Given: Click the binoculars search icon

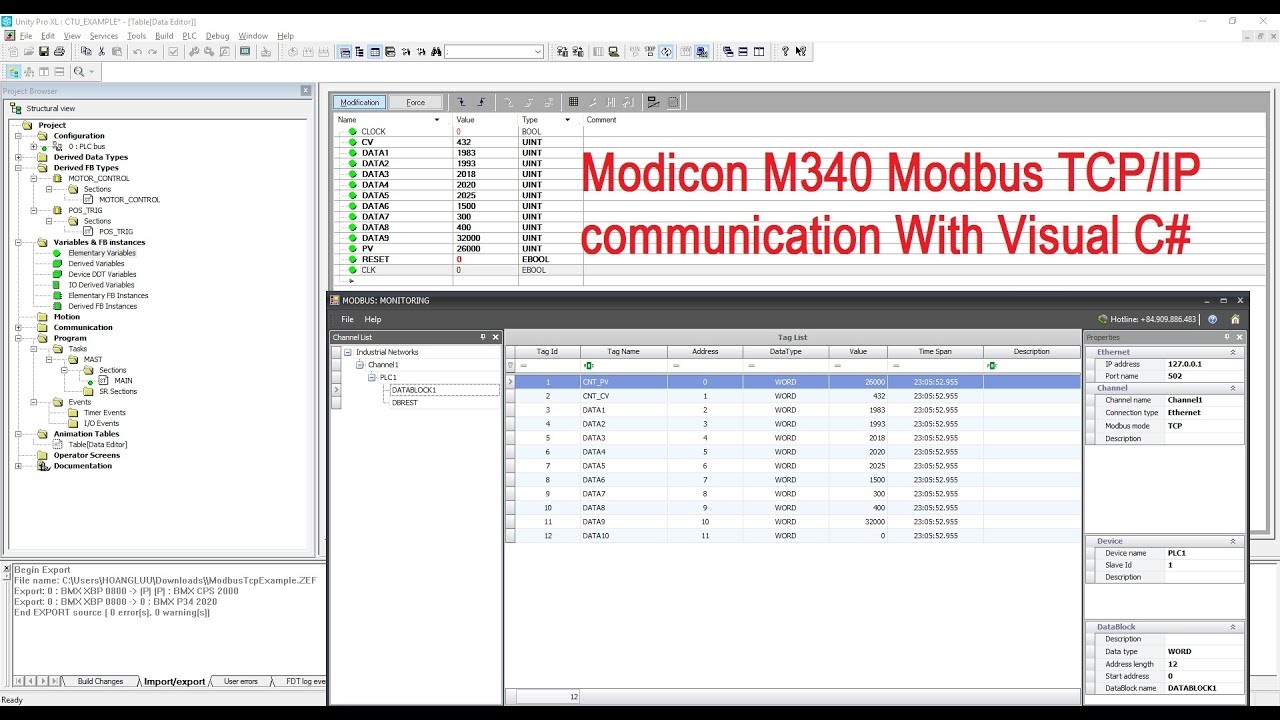Looking at the screenshot, I should point(435,52).
